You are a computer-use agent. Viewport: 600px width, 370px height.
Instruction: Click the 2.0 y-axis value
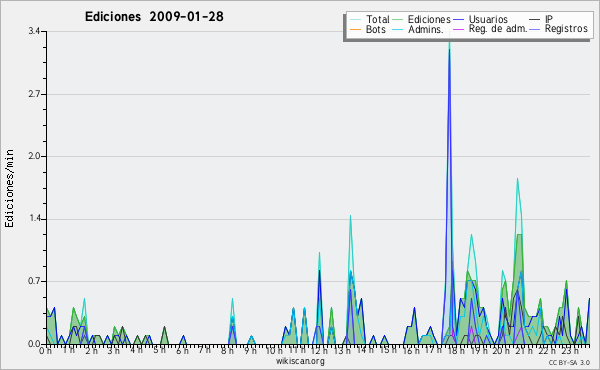tap(34, 156)
